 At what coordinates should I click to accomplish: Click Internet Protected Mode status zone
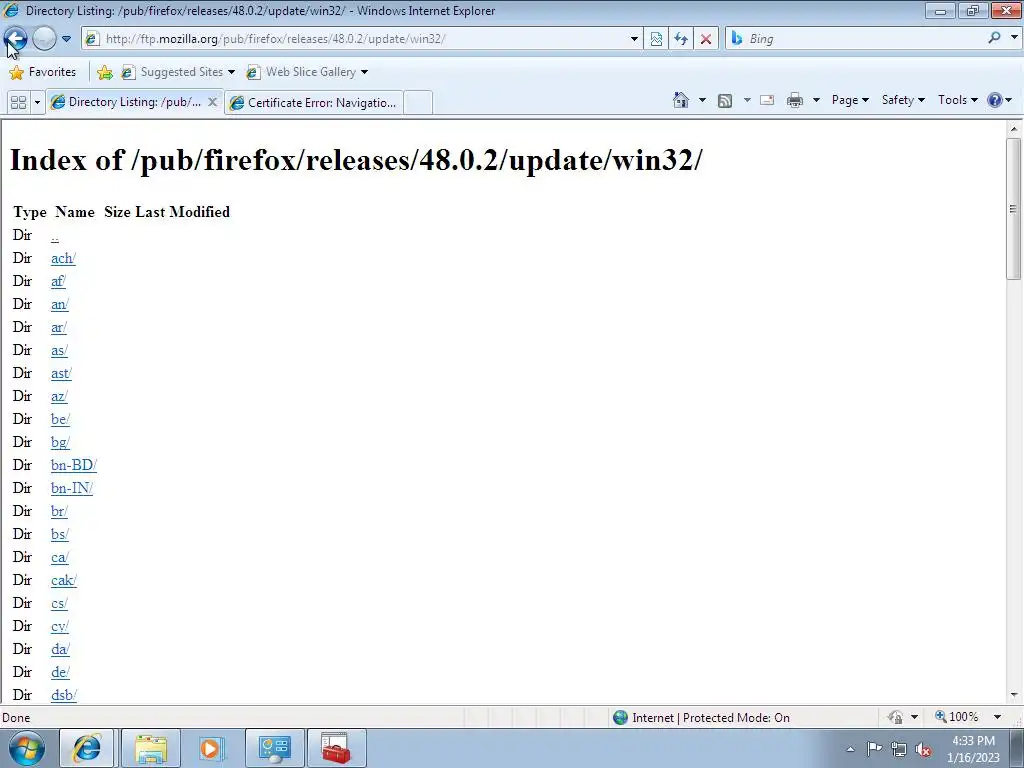coord(702,718)
